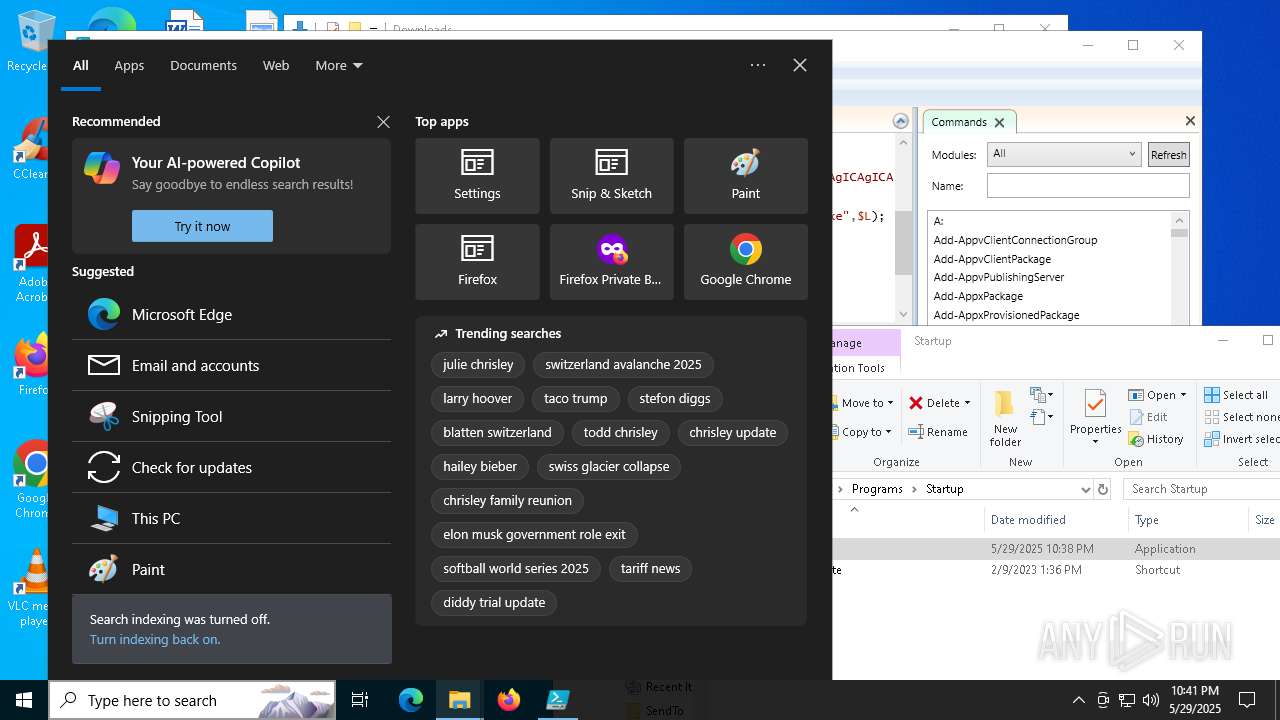Open Task View on taskbar

click(360, 700)
